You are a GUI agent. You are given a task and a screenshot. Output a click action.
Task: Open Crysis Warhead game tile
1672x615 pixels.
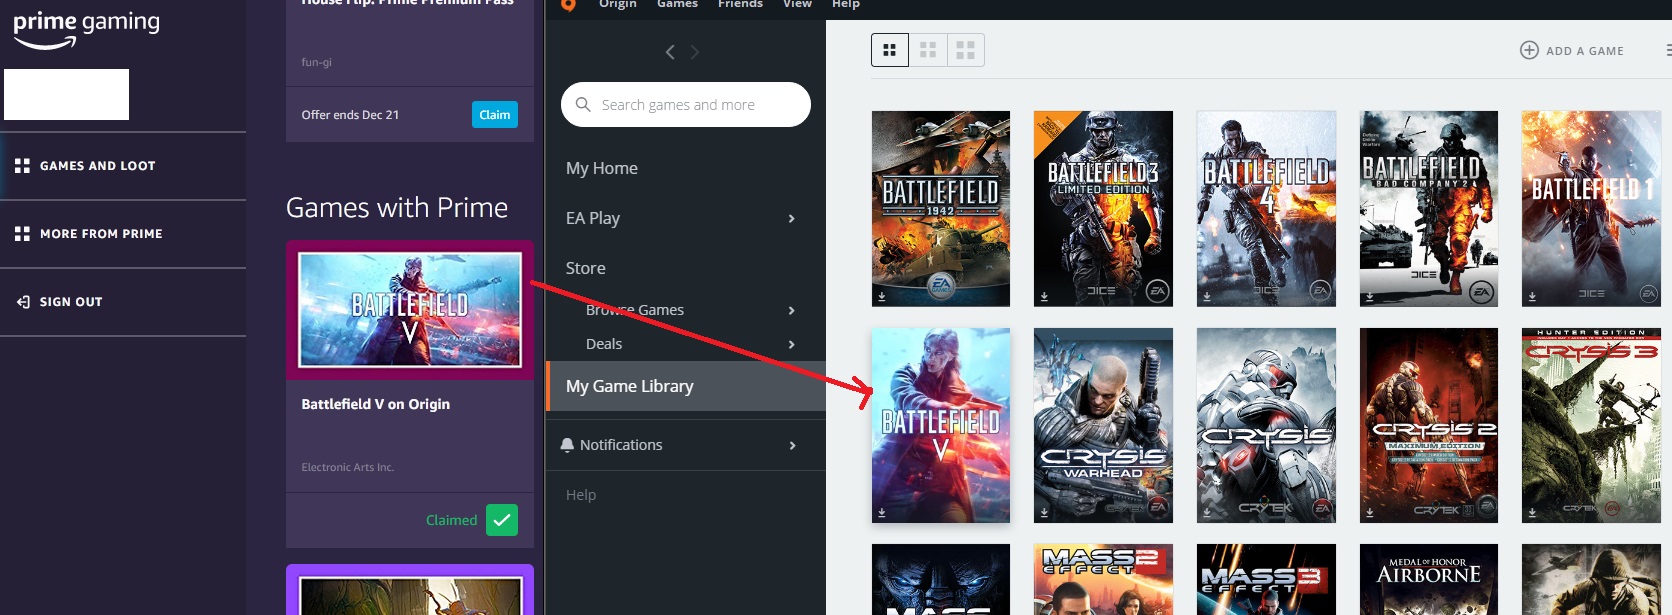point(1103,425)
